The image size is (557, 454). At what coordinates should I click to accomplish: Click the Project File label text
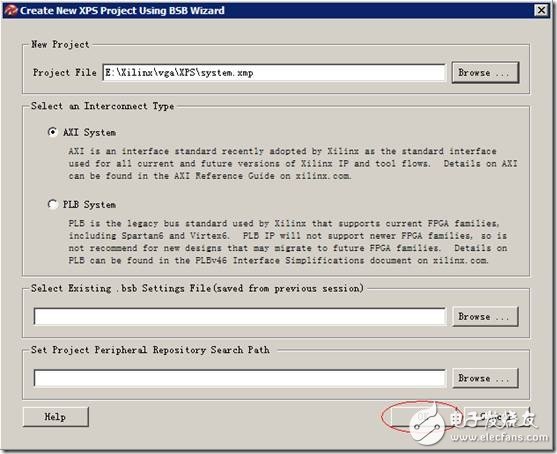click(65, 72)
